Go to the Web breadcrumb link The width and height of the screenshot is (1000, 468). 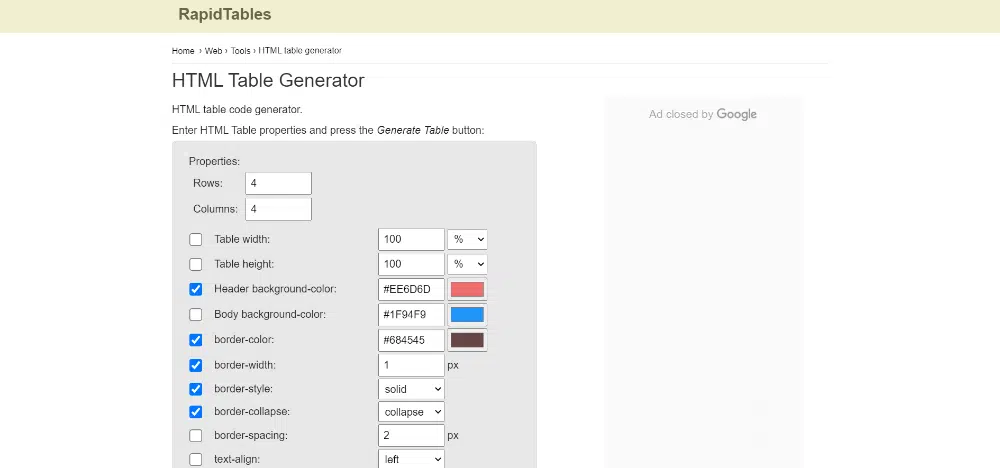pyautogui.click(x=213, y=50)
